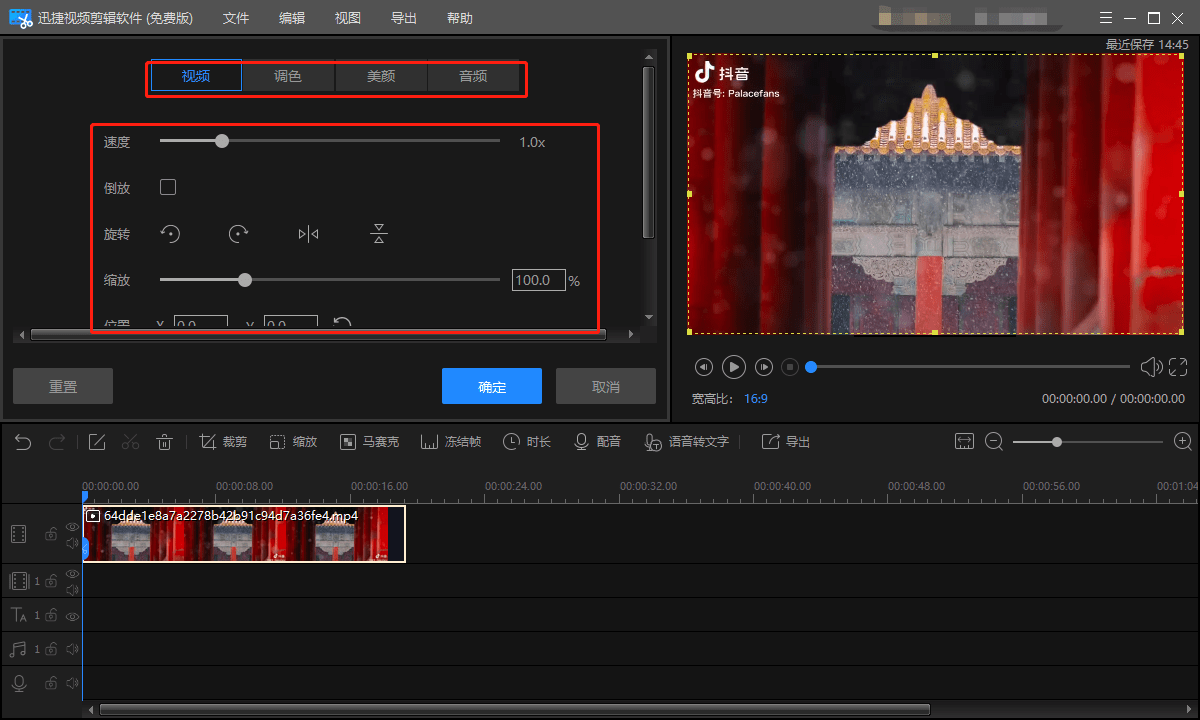Enable the 倒放 reverse checkbox

point(168,187)
